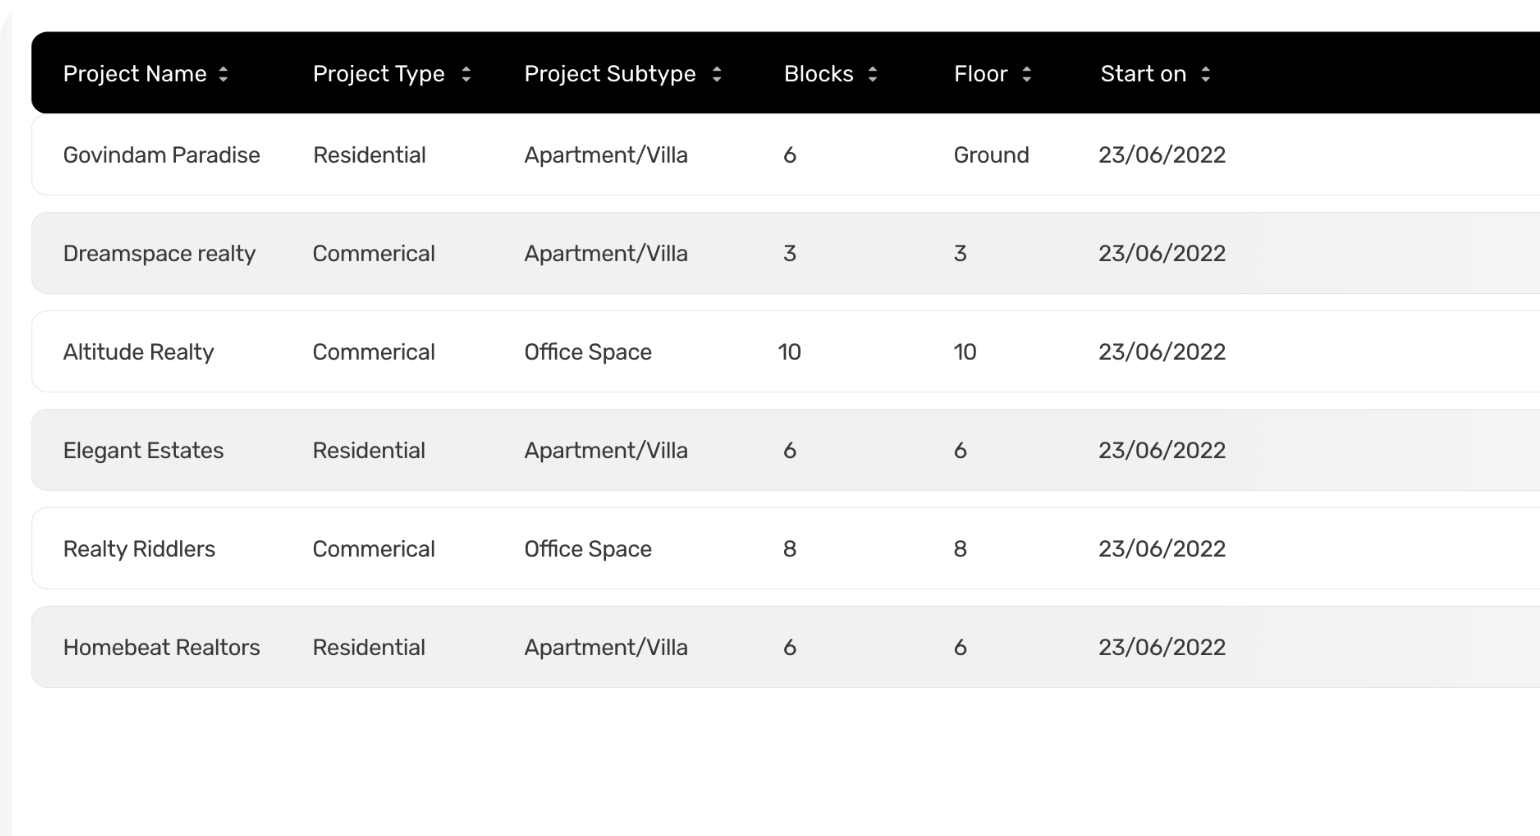
Task: Open Dreamspace realty project entry
Action: [x=785, y=253]
